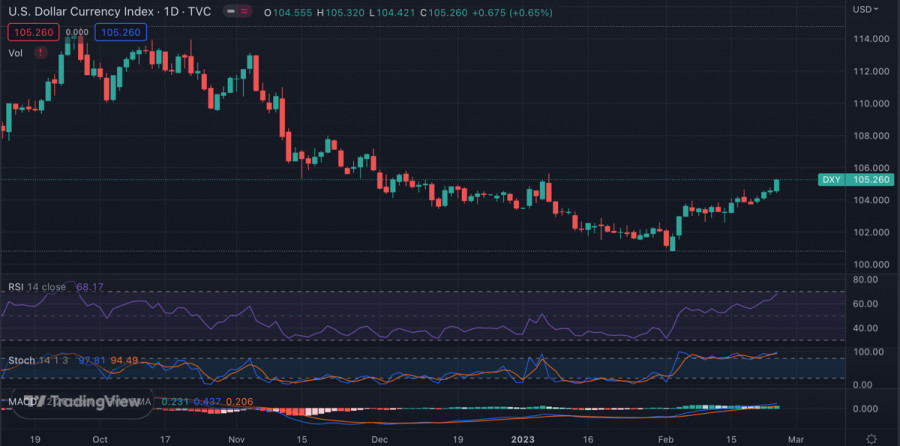Open the USD currency dropdown

point(865,9)
